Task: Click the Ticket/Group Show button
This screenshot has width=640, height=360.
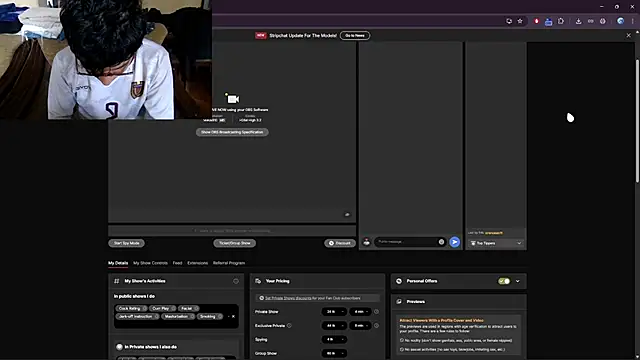Action: (235, 243)
